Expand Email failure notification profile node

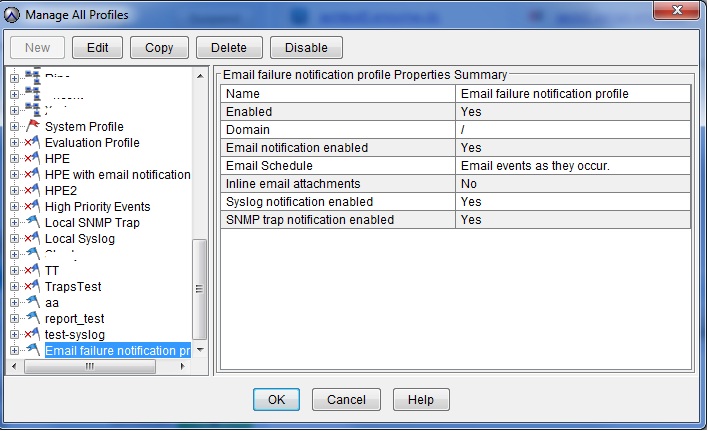(14, 350)
